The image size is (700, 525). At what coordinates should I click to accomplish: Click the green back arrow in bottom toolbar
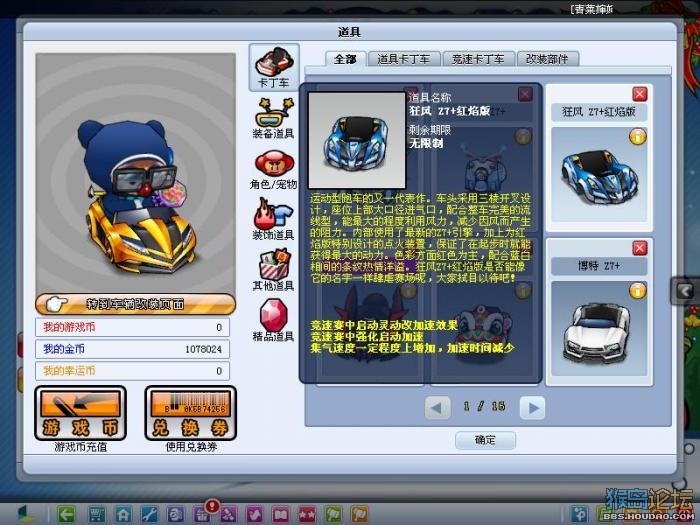coord(67,514)
